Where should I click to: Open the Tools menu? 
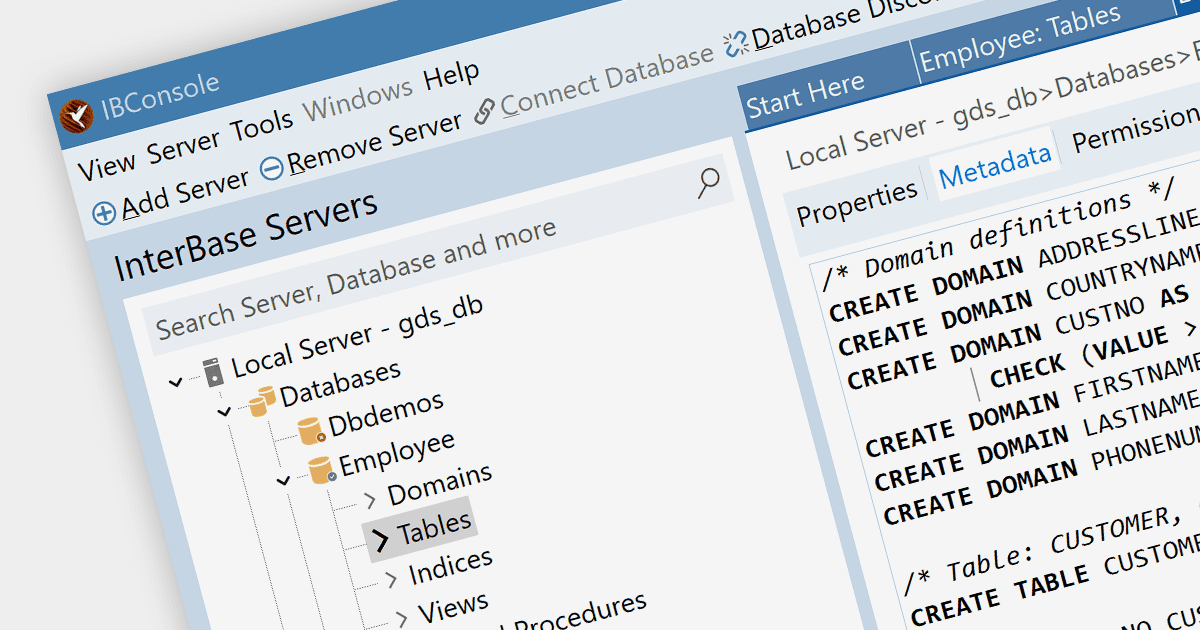tap(262, 125)
